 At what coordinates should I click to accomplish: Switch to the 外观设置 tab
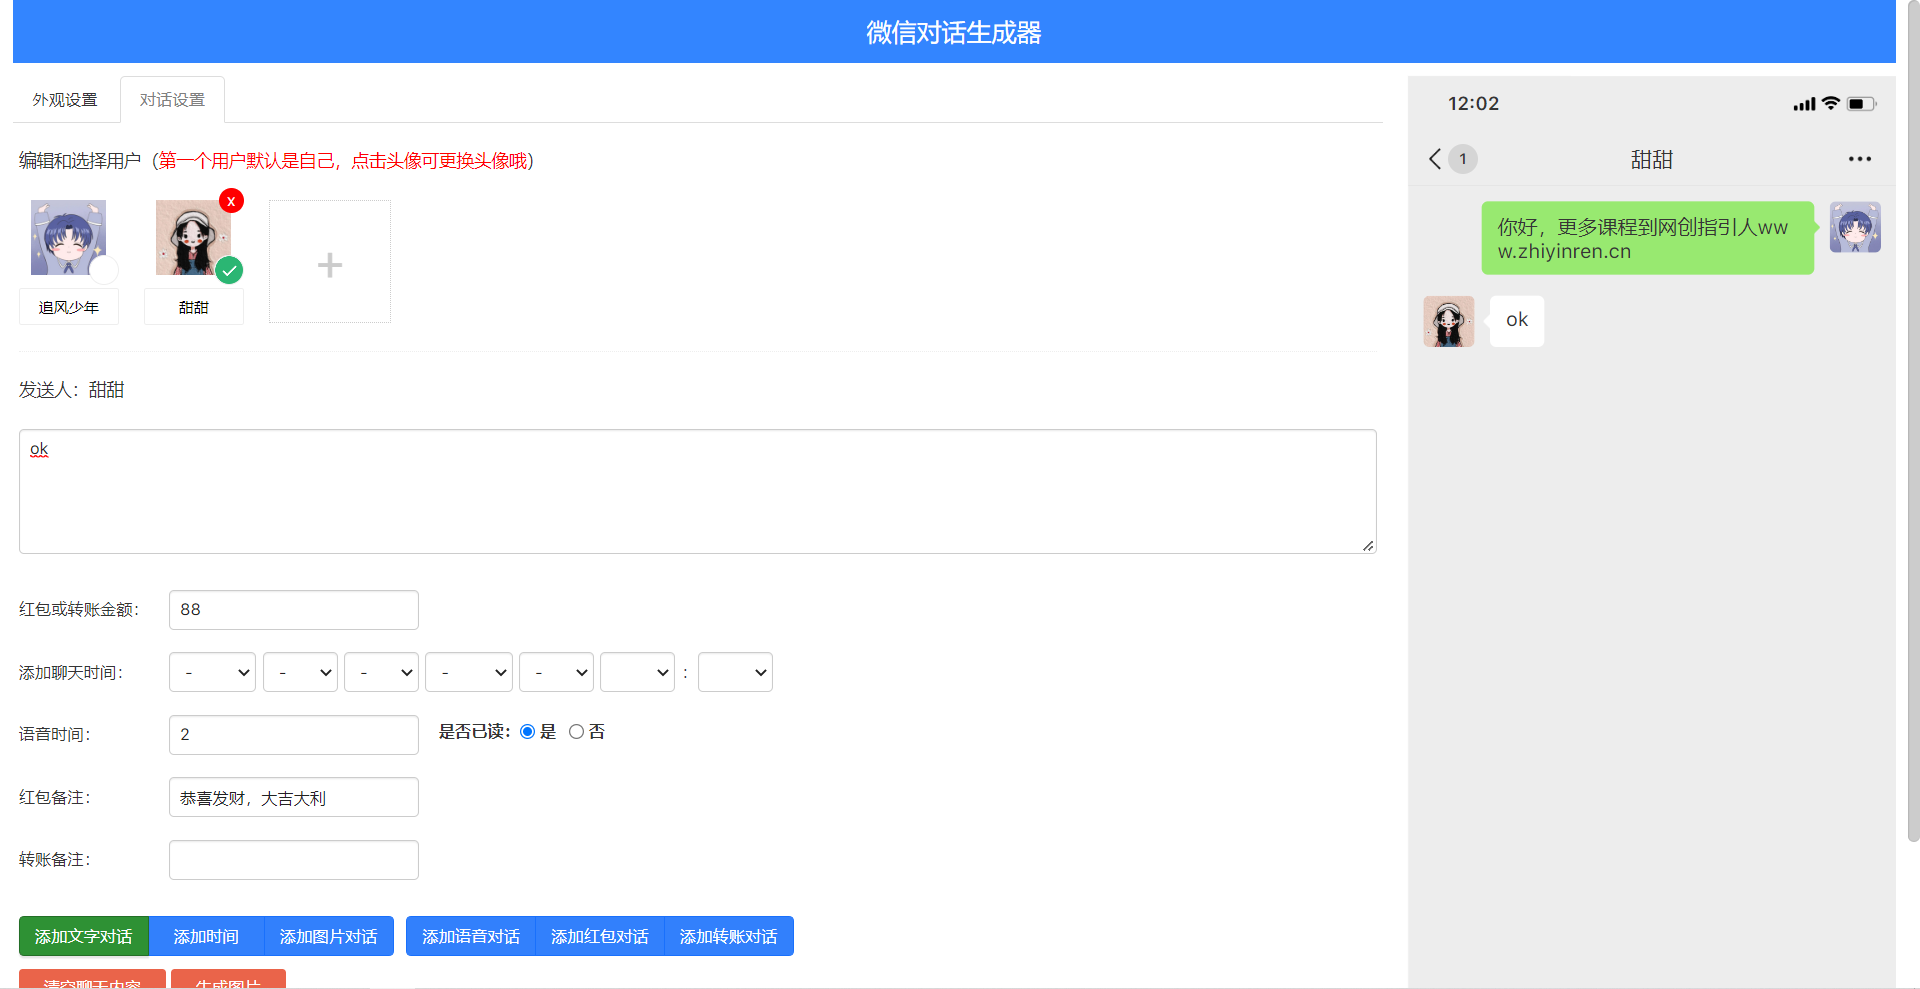point(65,100)
